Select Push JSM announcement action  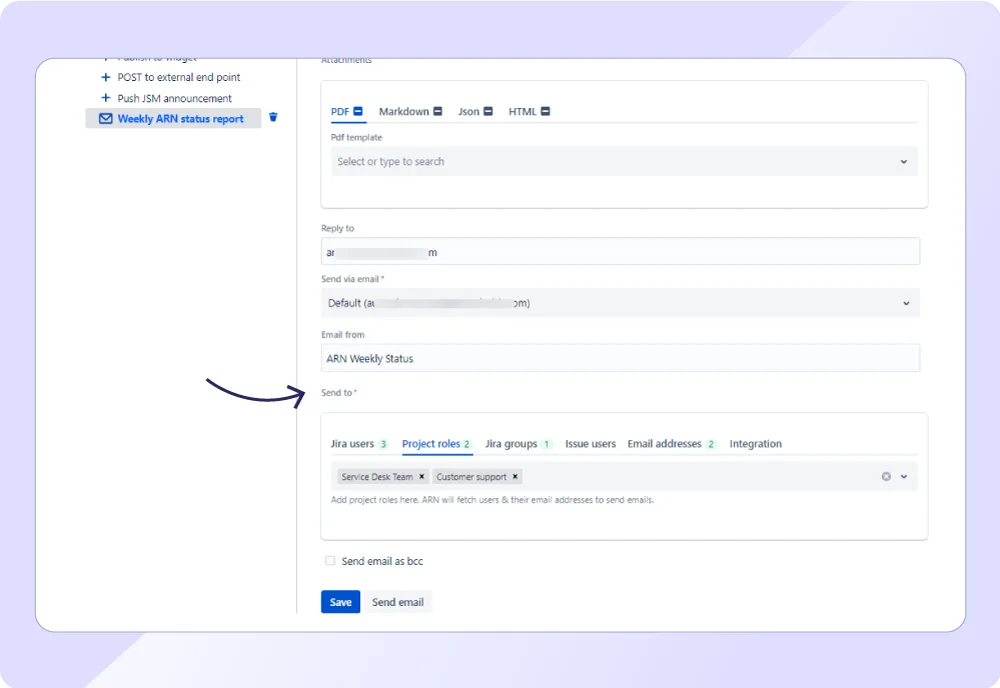175,98
